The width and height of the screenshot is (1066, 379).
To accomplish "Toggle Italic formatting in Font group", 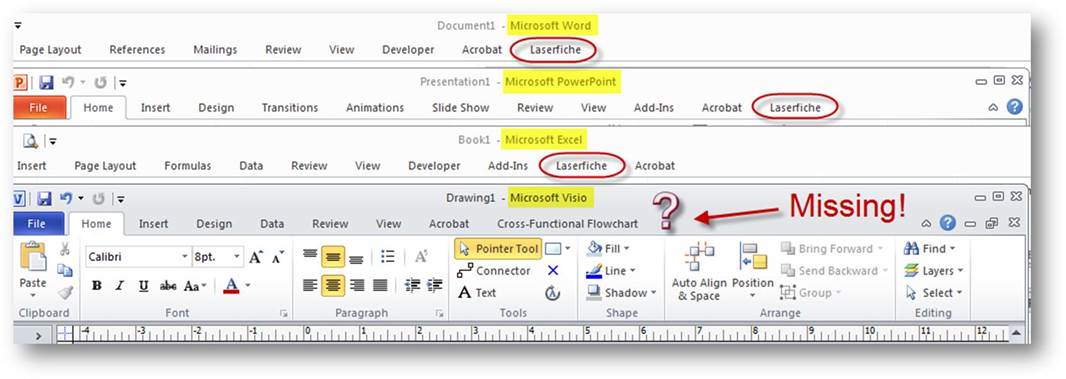I will click(120, 286).
